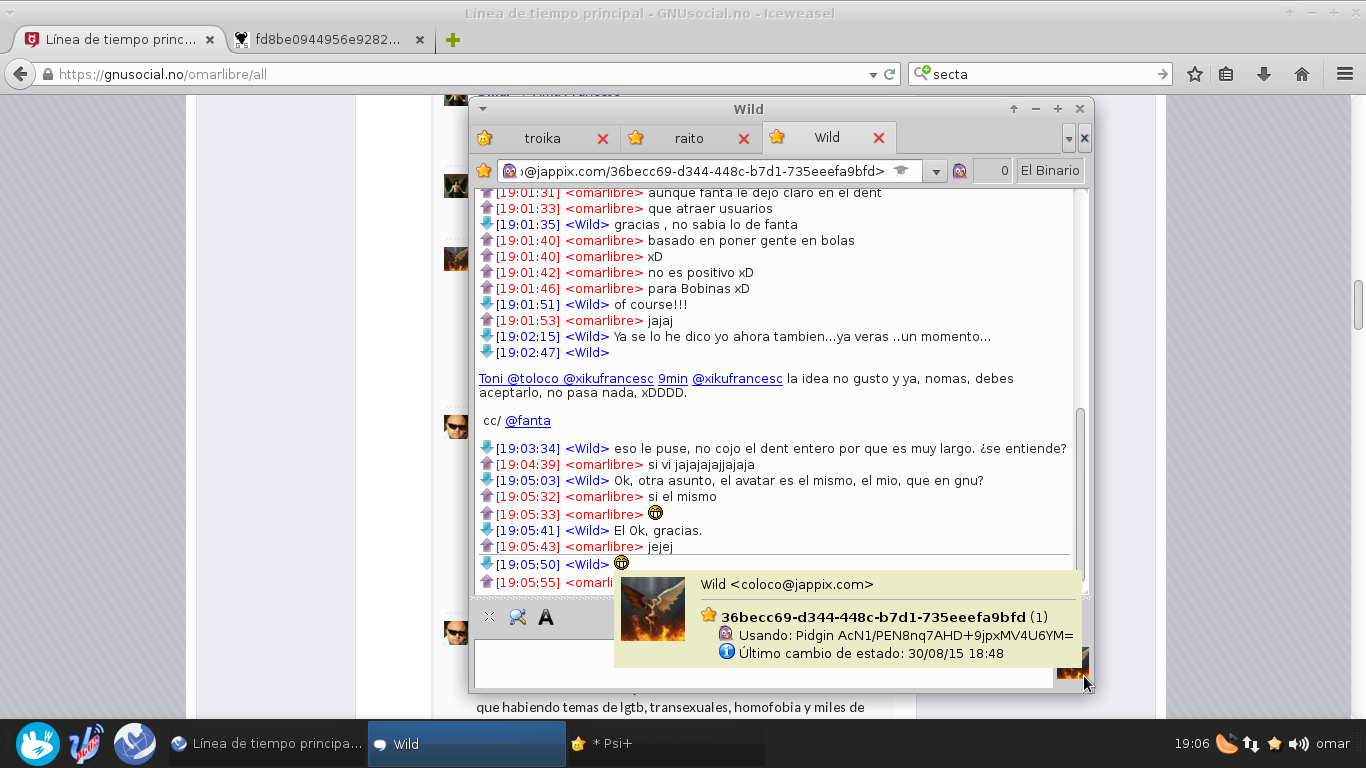This screenshot has height=768, width=1366.
Task: Click the omar user label in tray
Action: pyautogui.click(x=1333, y=744)
